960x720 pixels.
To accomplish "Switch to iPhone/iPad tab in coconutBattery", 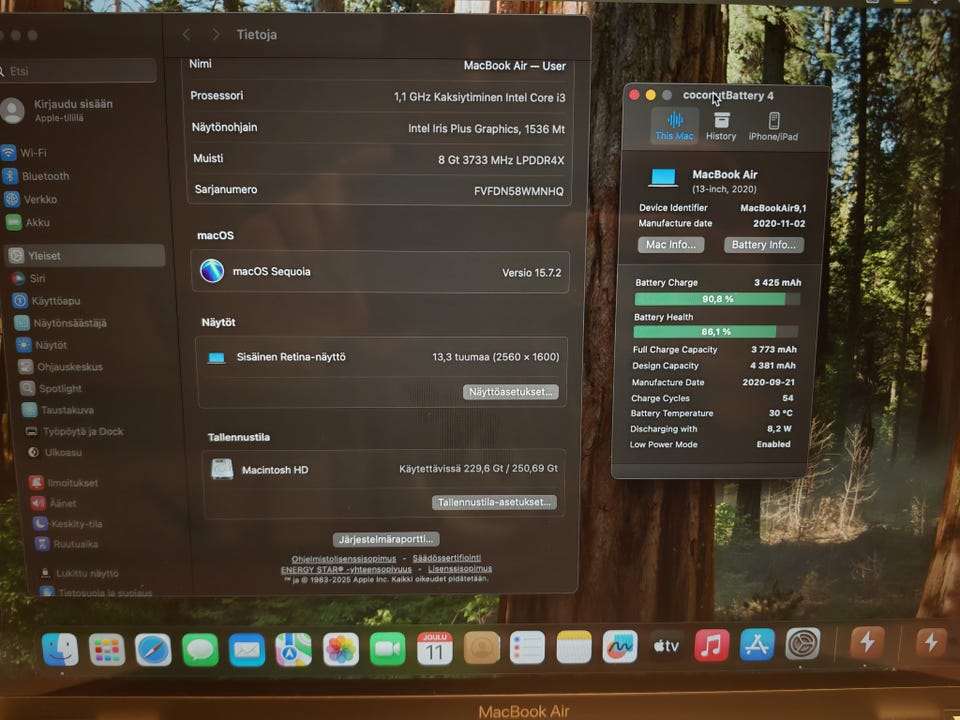I will point(773,127).
